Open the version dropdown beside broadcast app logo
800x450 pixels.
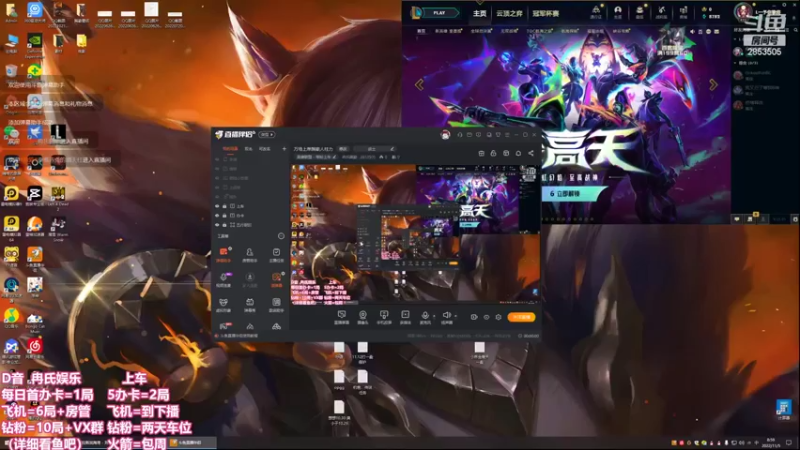pos(267,135)
